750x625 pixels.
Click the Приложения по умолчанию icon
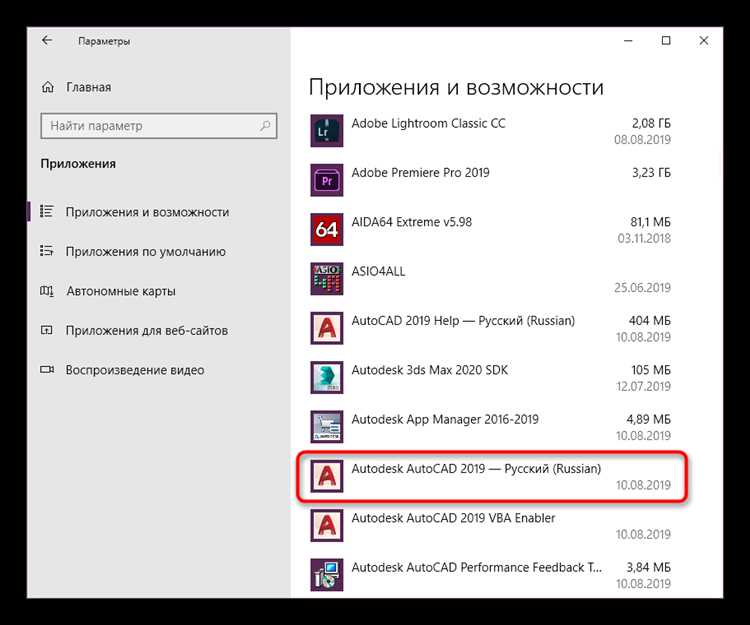[46, 251]
